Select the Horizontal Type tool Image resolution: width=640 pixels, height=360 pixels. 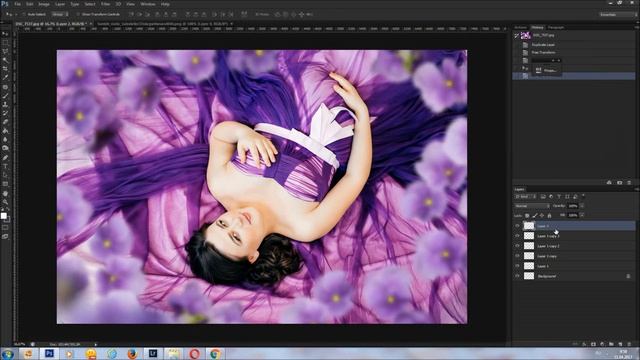(x=5, y=166)
